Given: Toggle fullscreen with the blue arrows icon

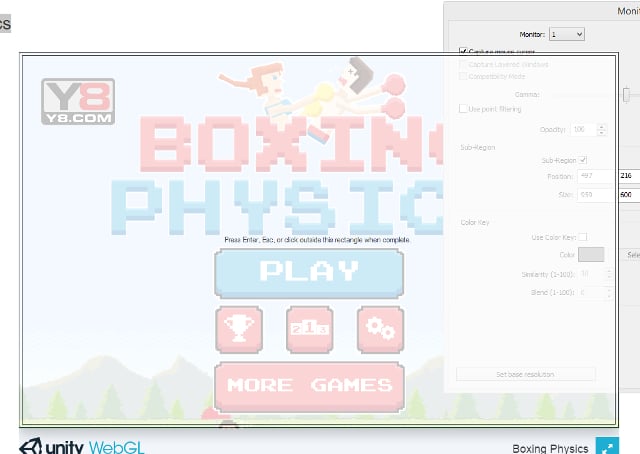Looking at the screenshot, I should 607,447.
